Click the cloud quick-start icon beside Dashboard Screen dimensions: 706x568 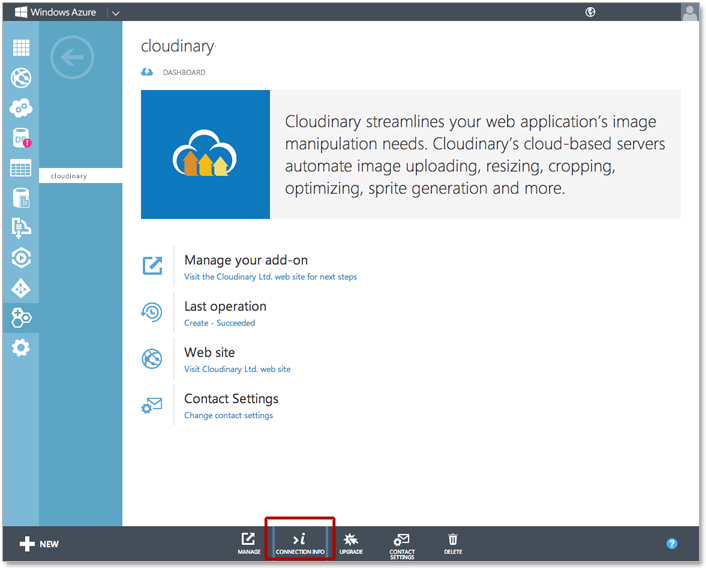147,72
